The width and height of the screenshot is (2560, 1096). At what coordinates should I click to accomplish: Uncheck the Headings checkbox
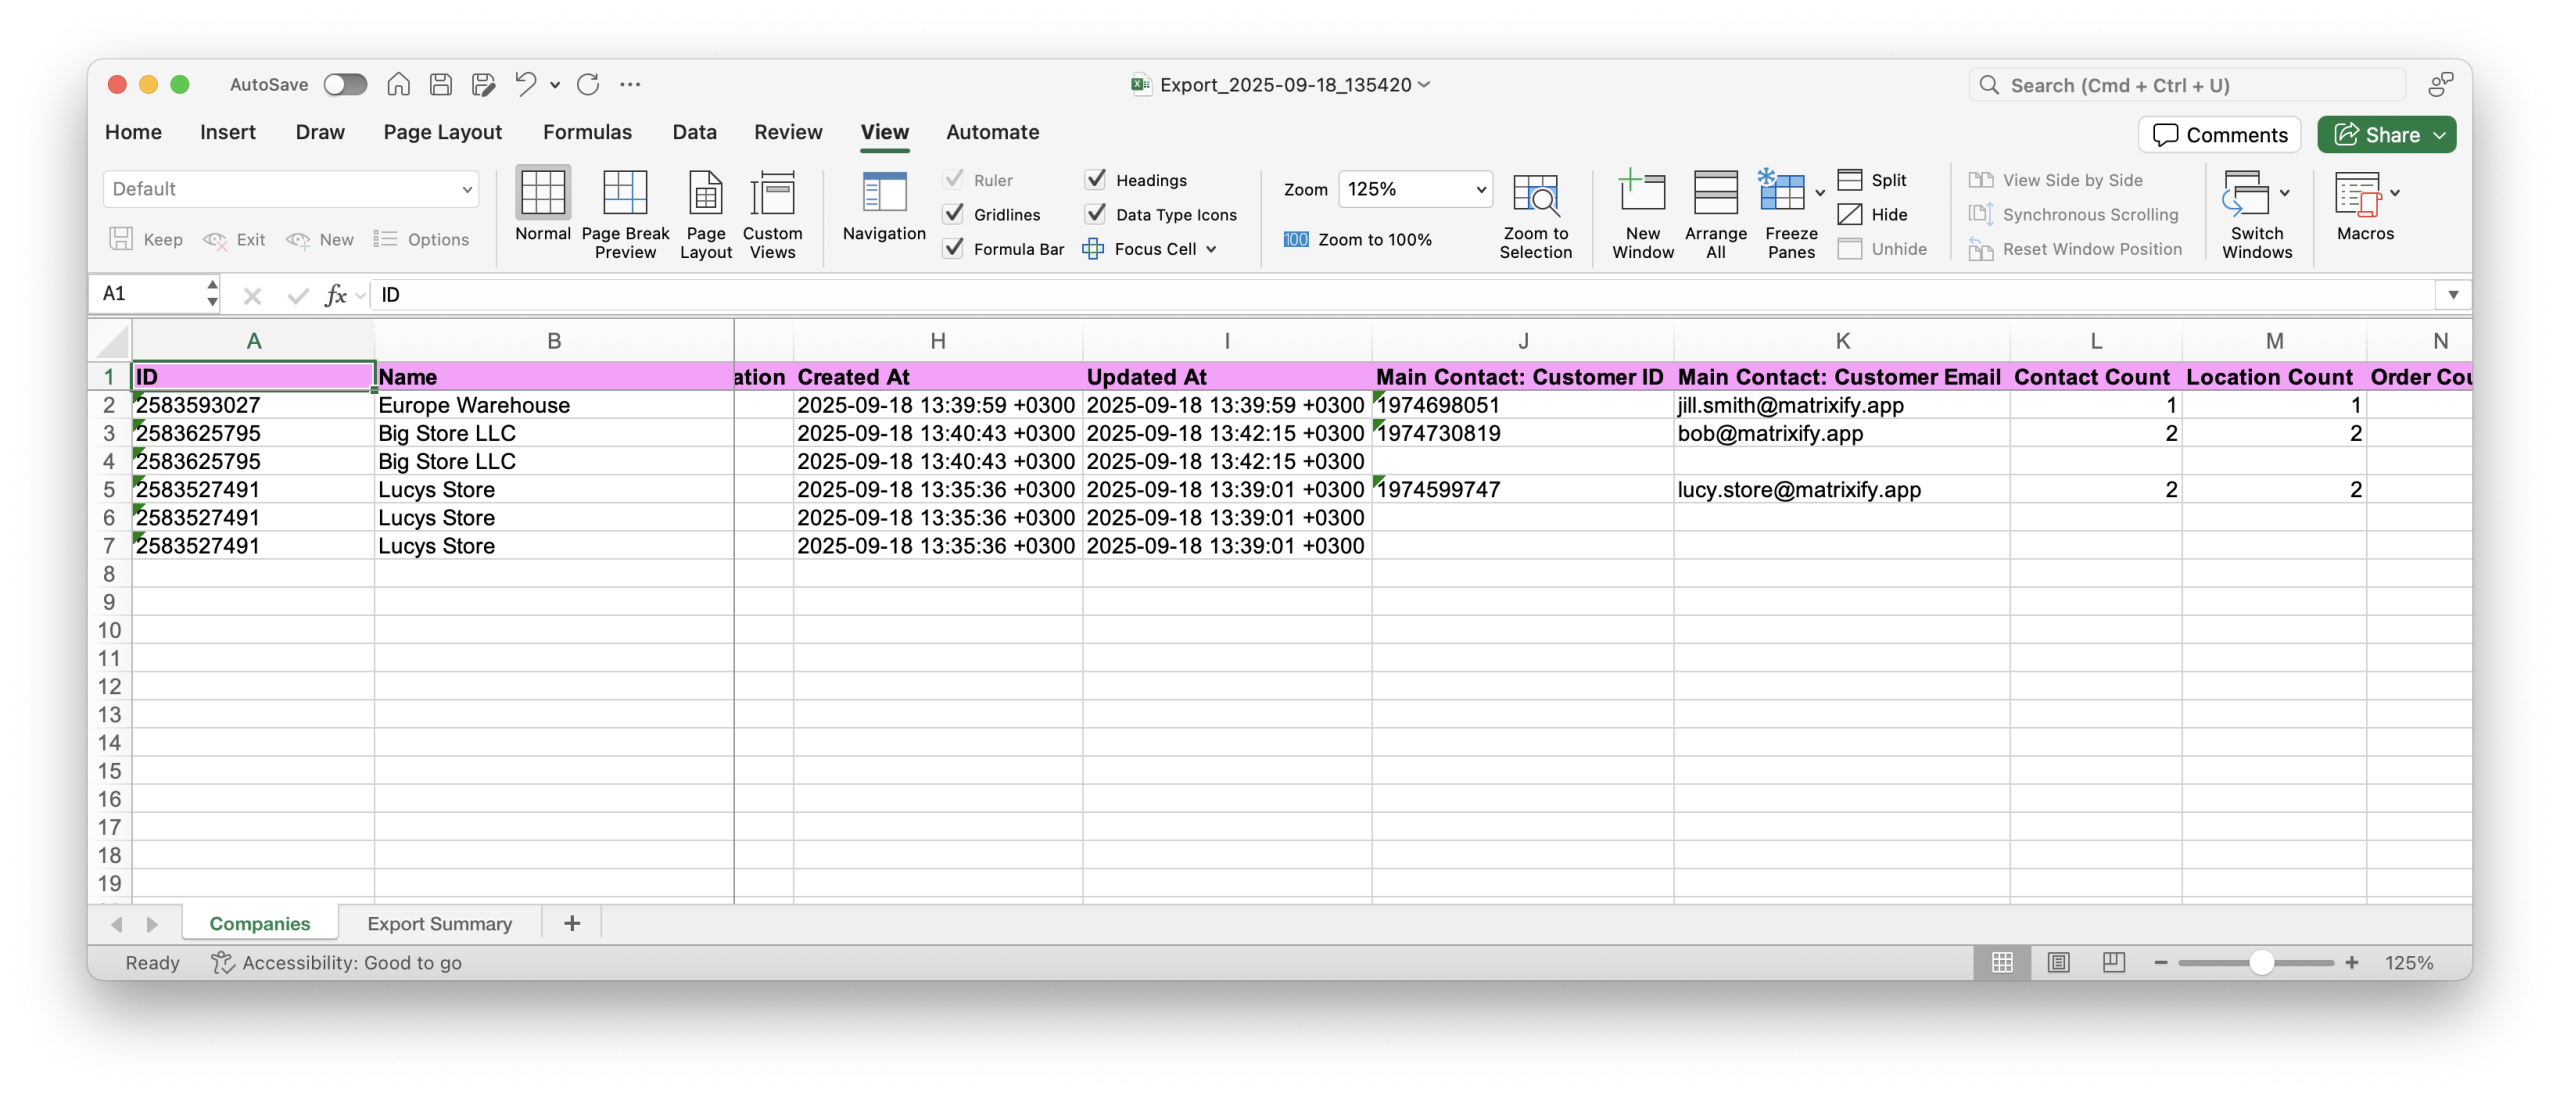point(1096,180)
